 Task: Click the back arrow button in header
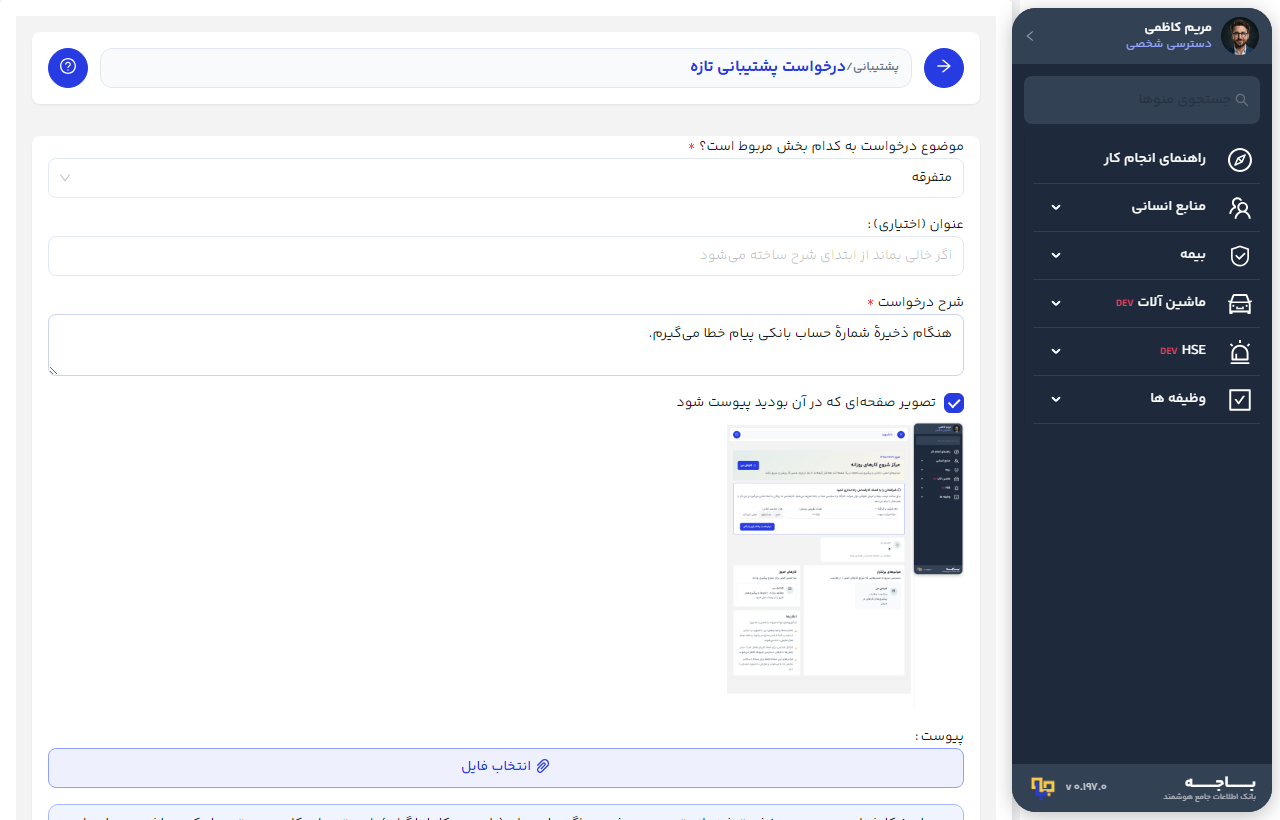pos(944,68)
